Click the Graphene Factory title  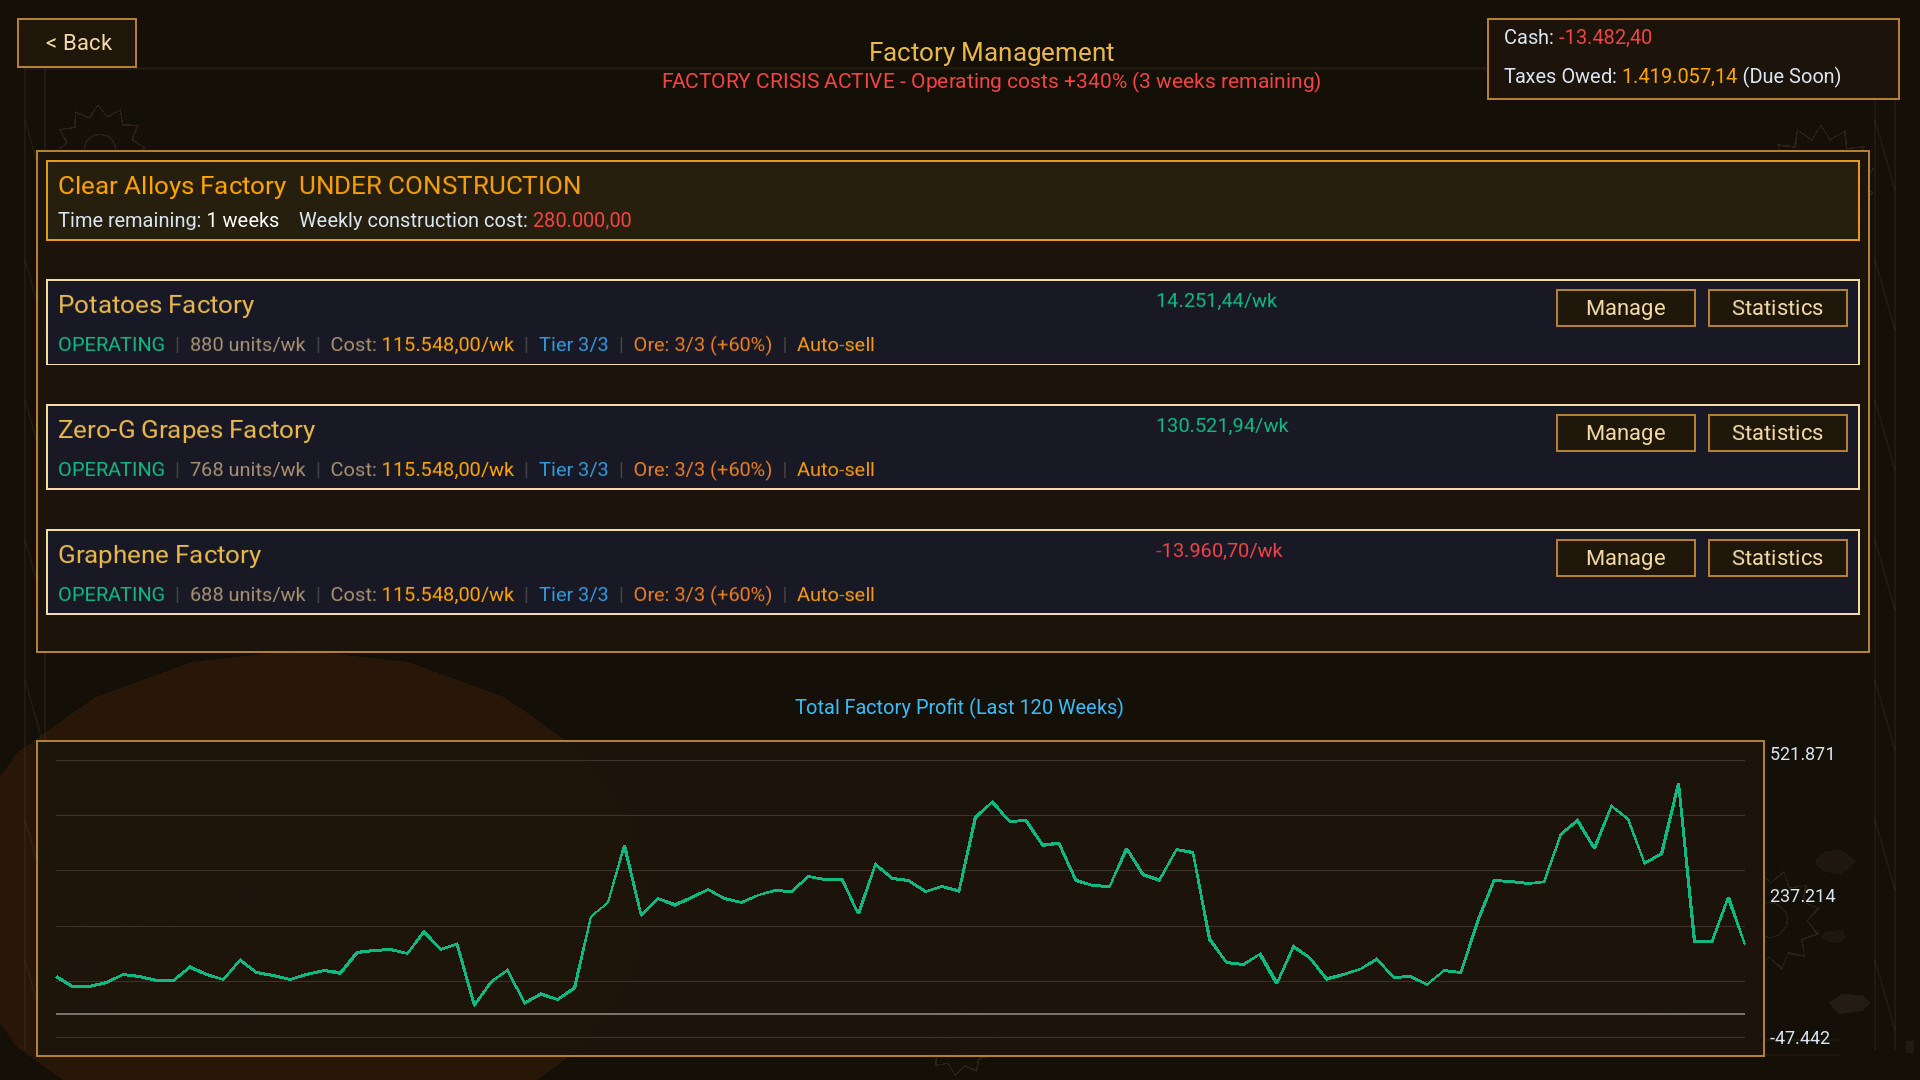click(159, 555)
